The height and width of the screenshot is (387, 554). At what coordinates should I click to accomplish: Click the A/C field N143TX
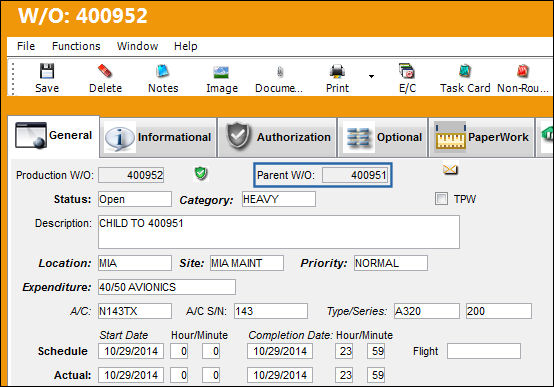coord(135,311)
